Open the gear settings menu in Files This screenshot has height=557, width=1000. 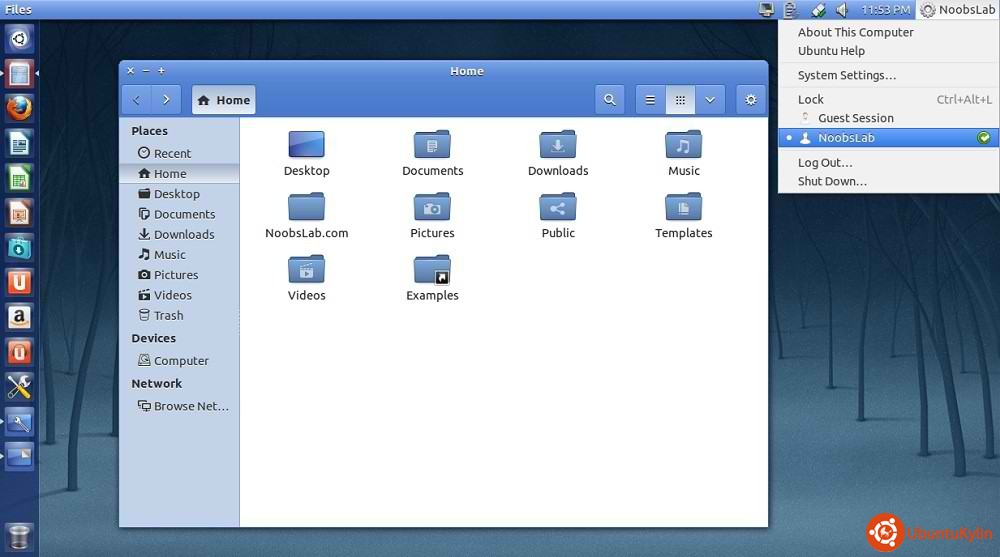coord(751,100)
